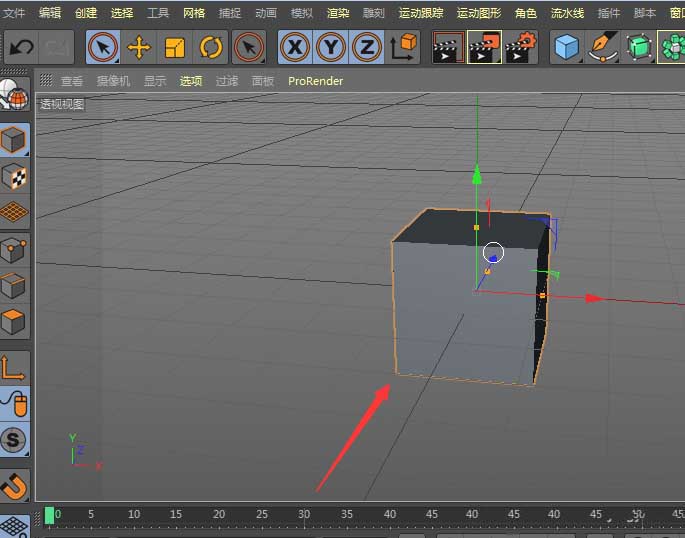This screenshot has width=685, height=538.
Task: Switch to Edges mode
Action: coord(14,286)
